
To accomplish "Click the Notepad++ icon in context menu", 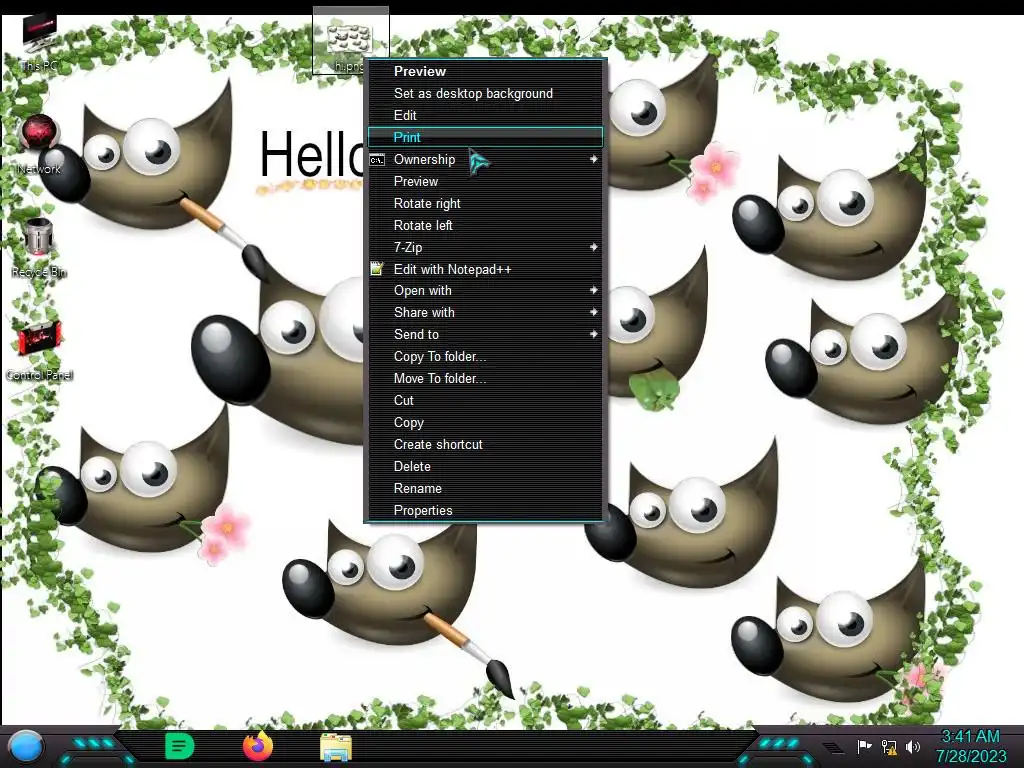I will tap(377, 268).
